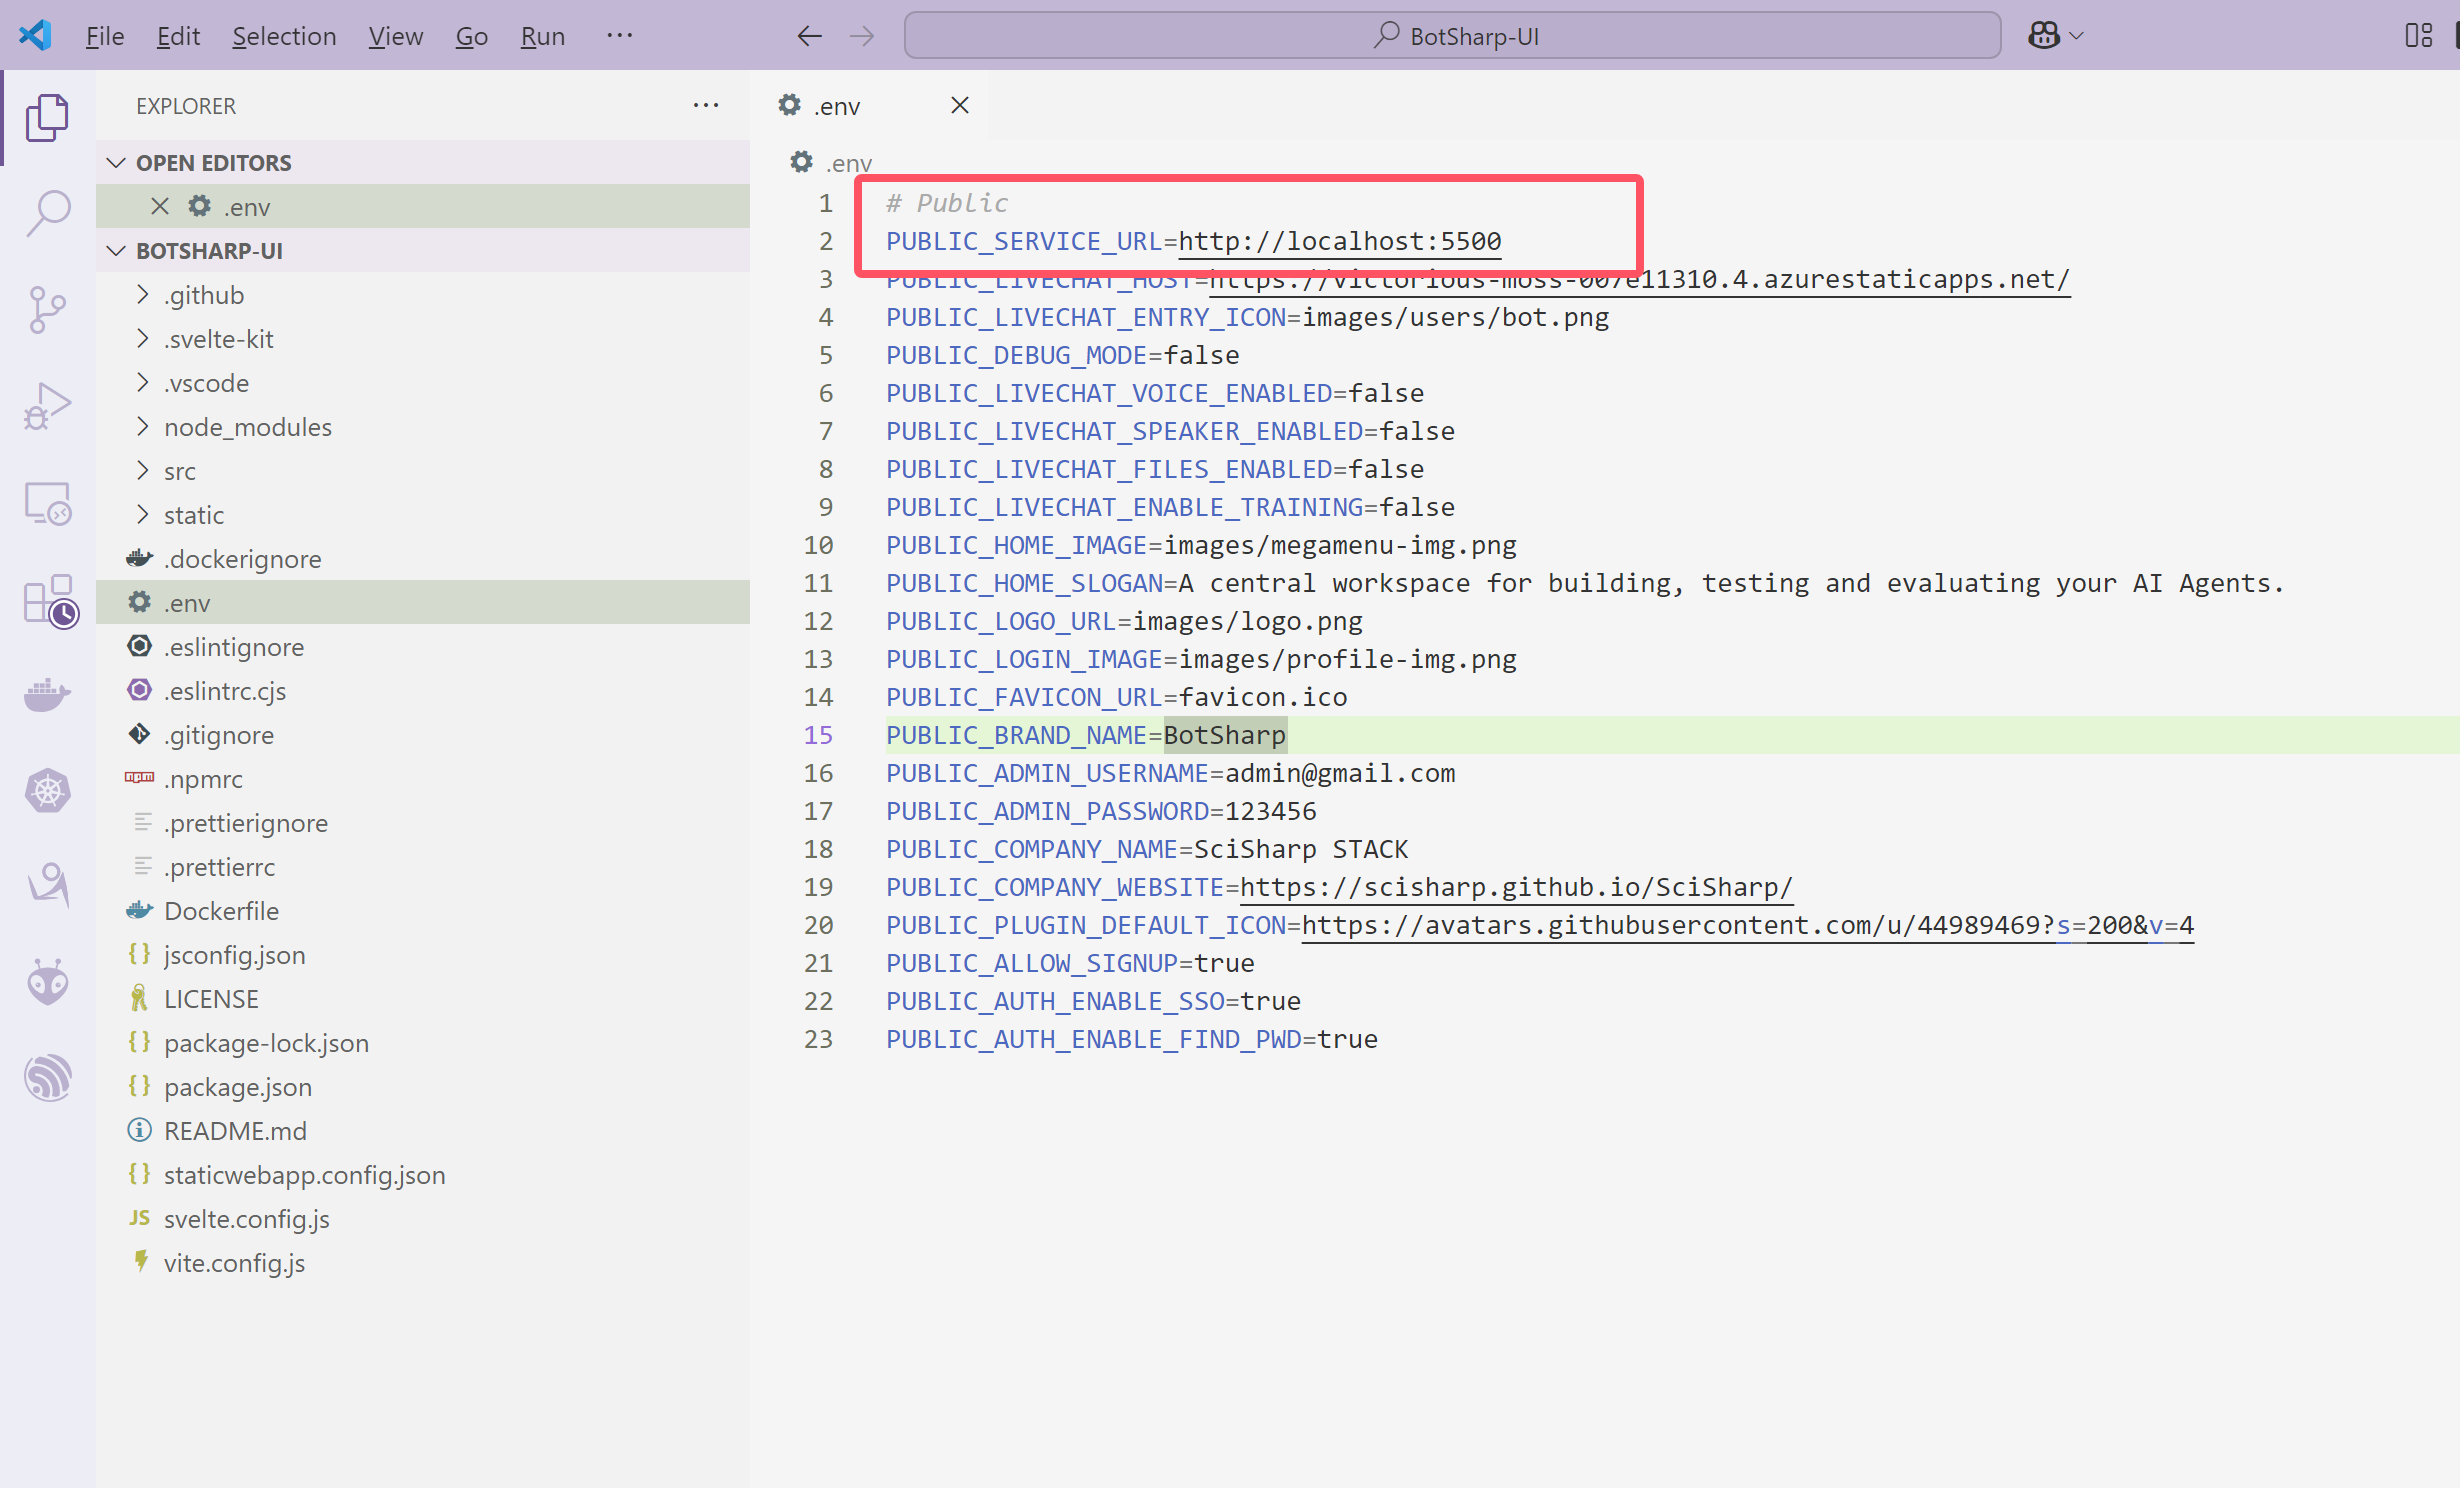Viewport: 2460px width, 1488px height.
Task: Click the BotSharp-UI command center search box
Action: pos(1452,36)
